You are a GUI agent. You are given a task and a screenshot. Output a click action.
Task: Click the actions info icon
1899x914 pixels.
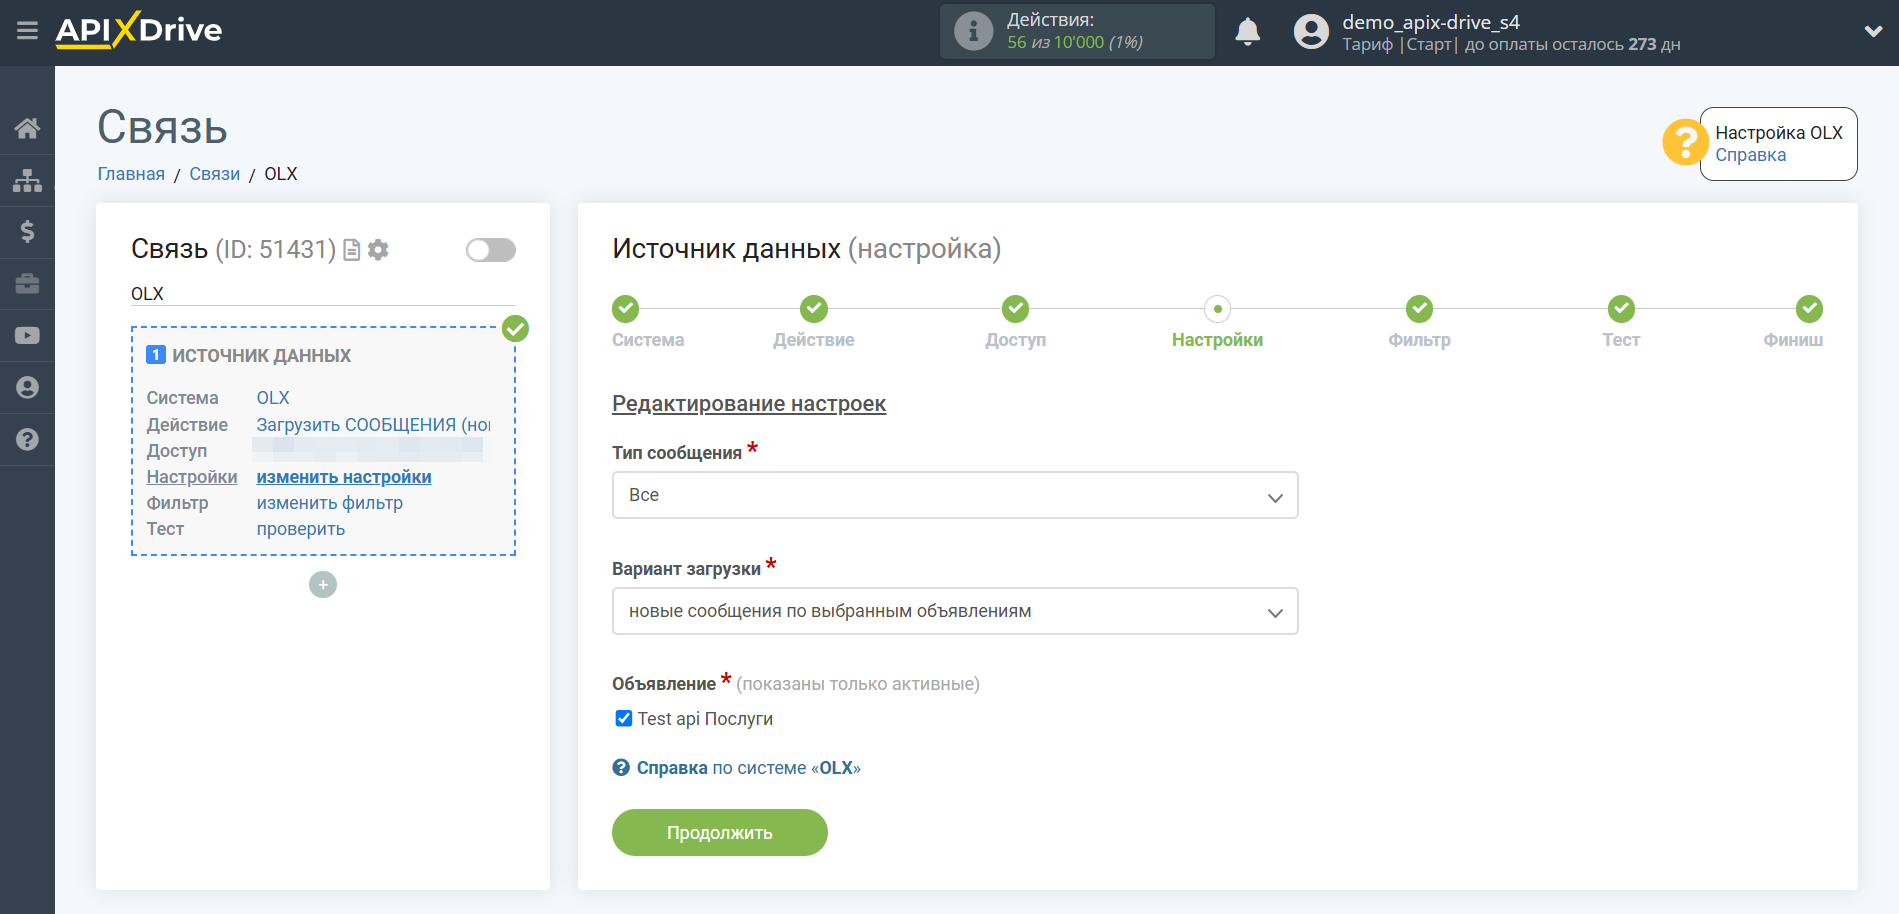[x=973, y=31]
